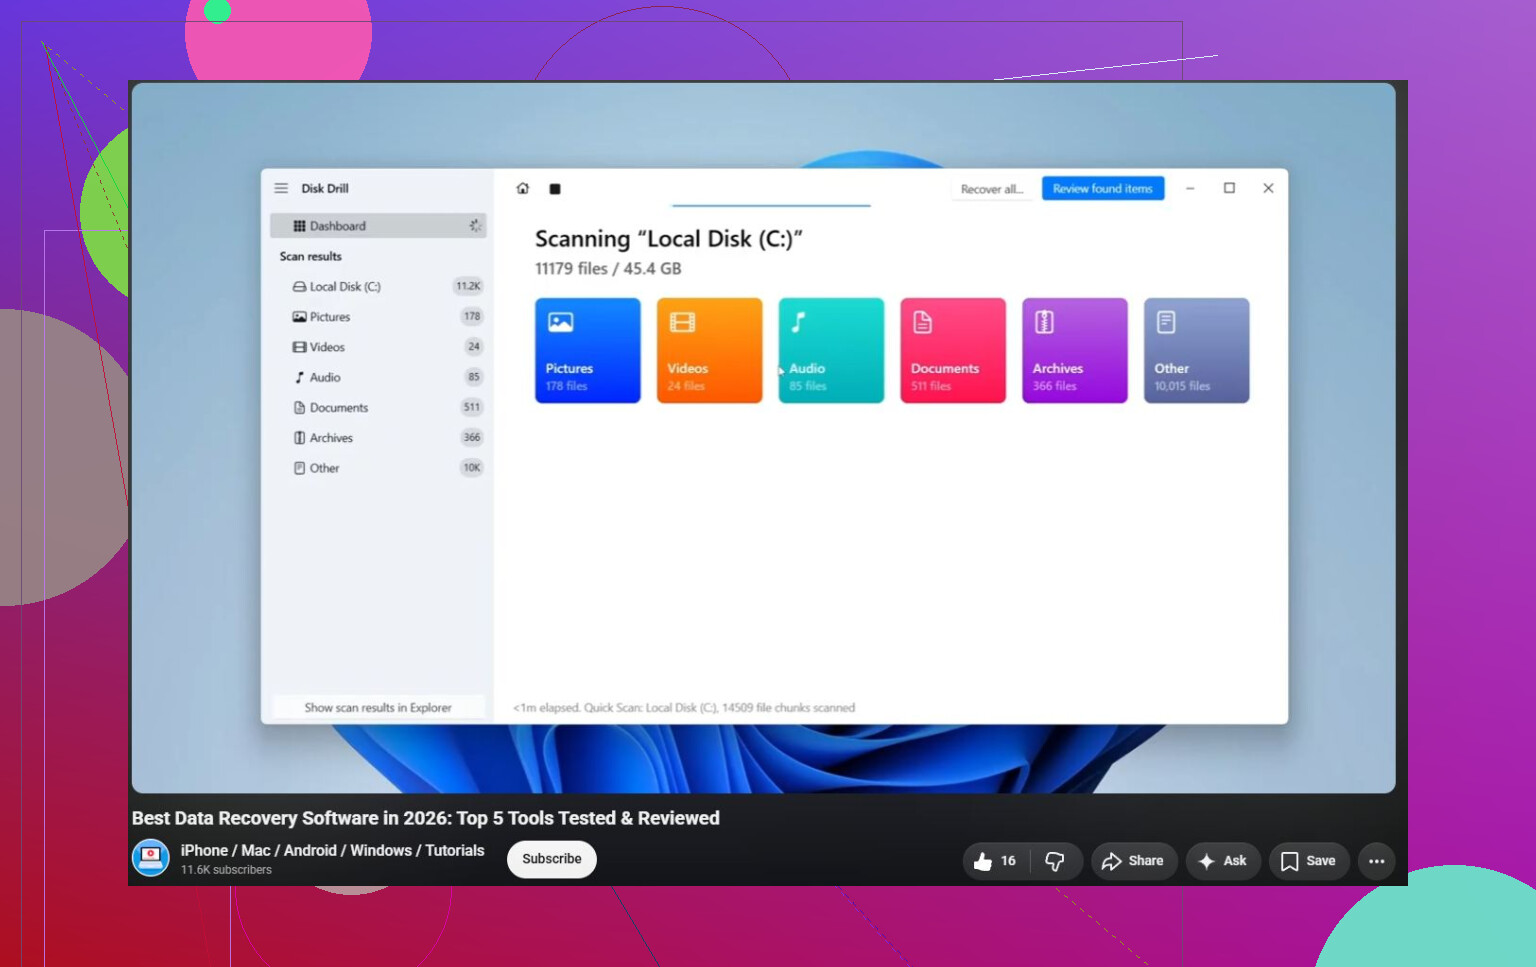
Task: Click the '11.6K subscribers' text
Action: coord(226,870)
